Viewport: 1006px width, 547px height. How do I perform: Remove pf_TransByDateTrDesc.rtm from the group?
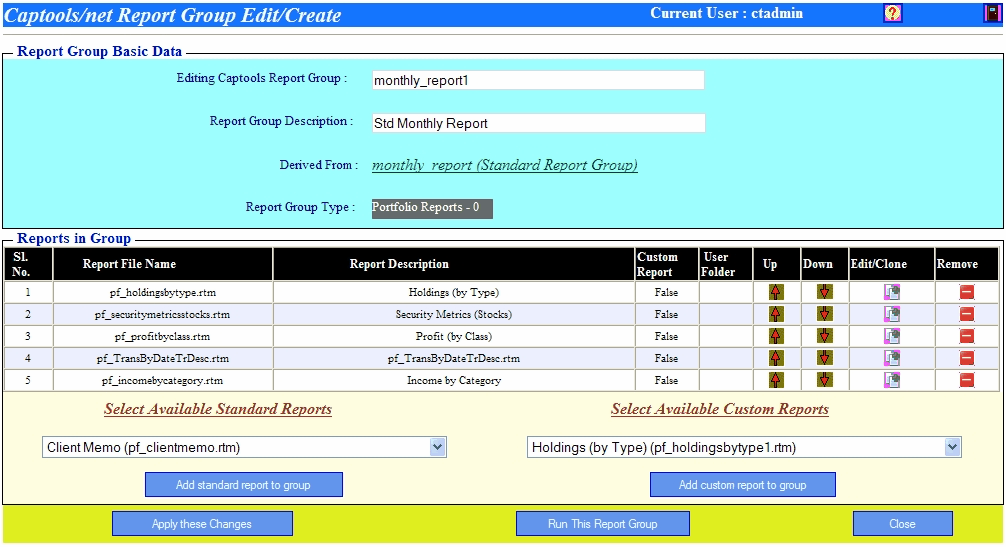966,358
